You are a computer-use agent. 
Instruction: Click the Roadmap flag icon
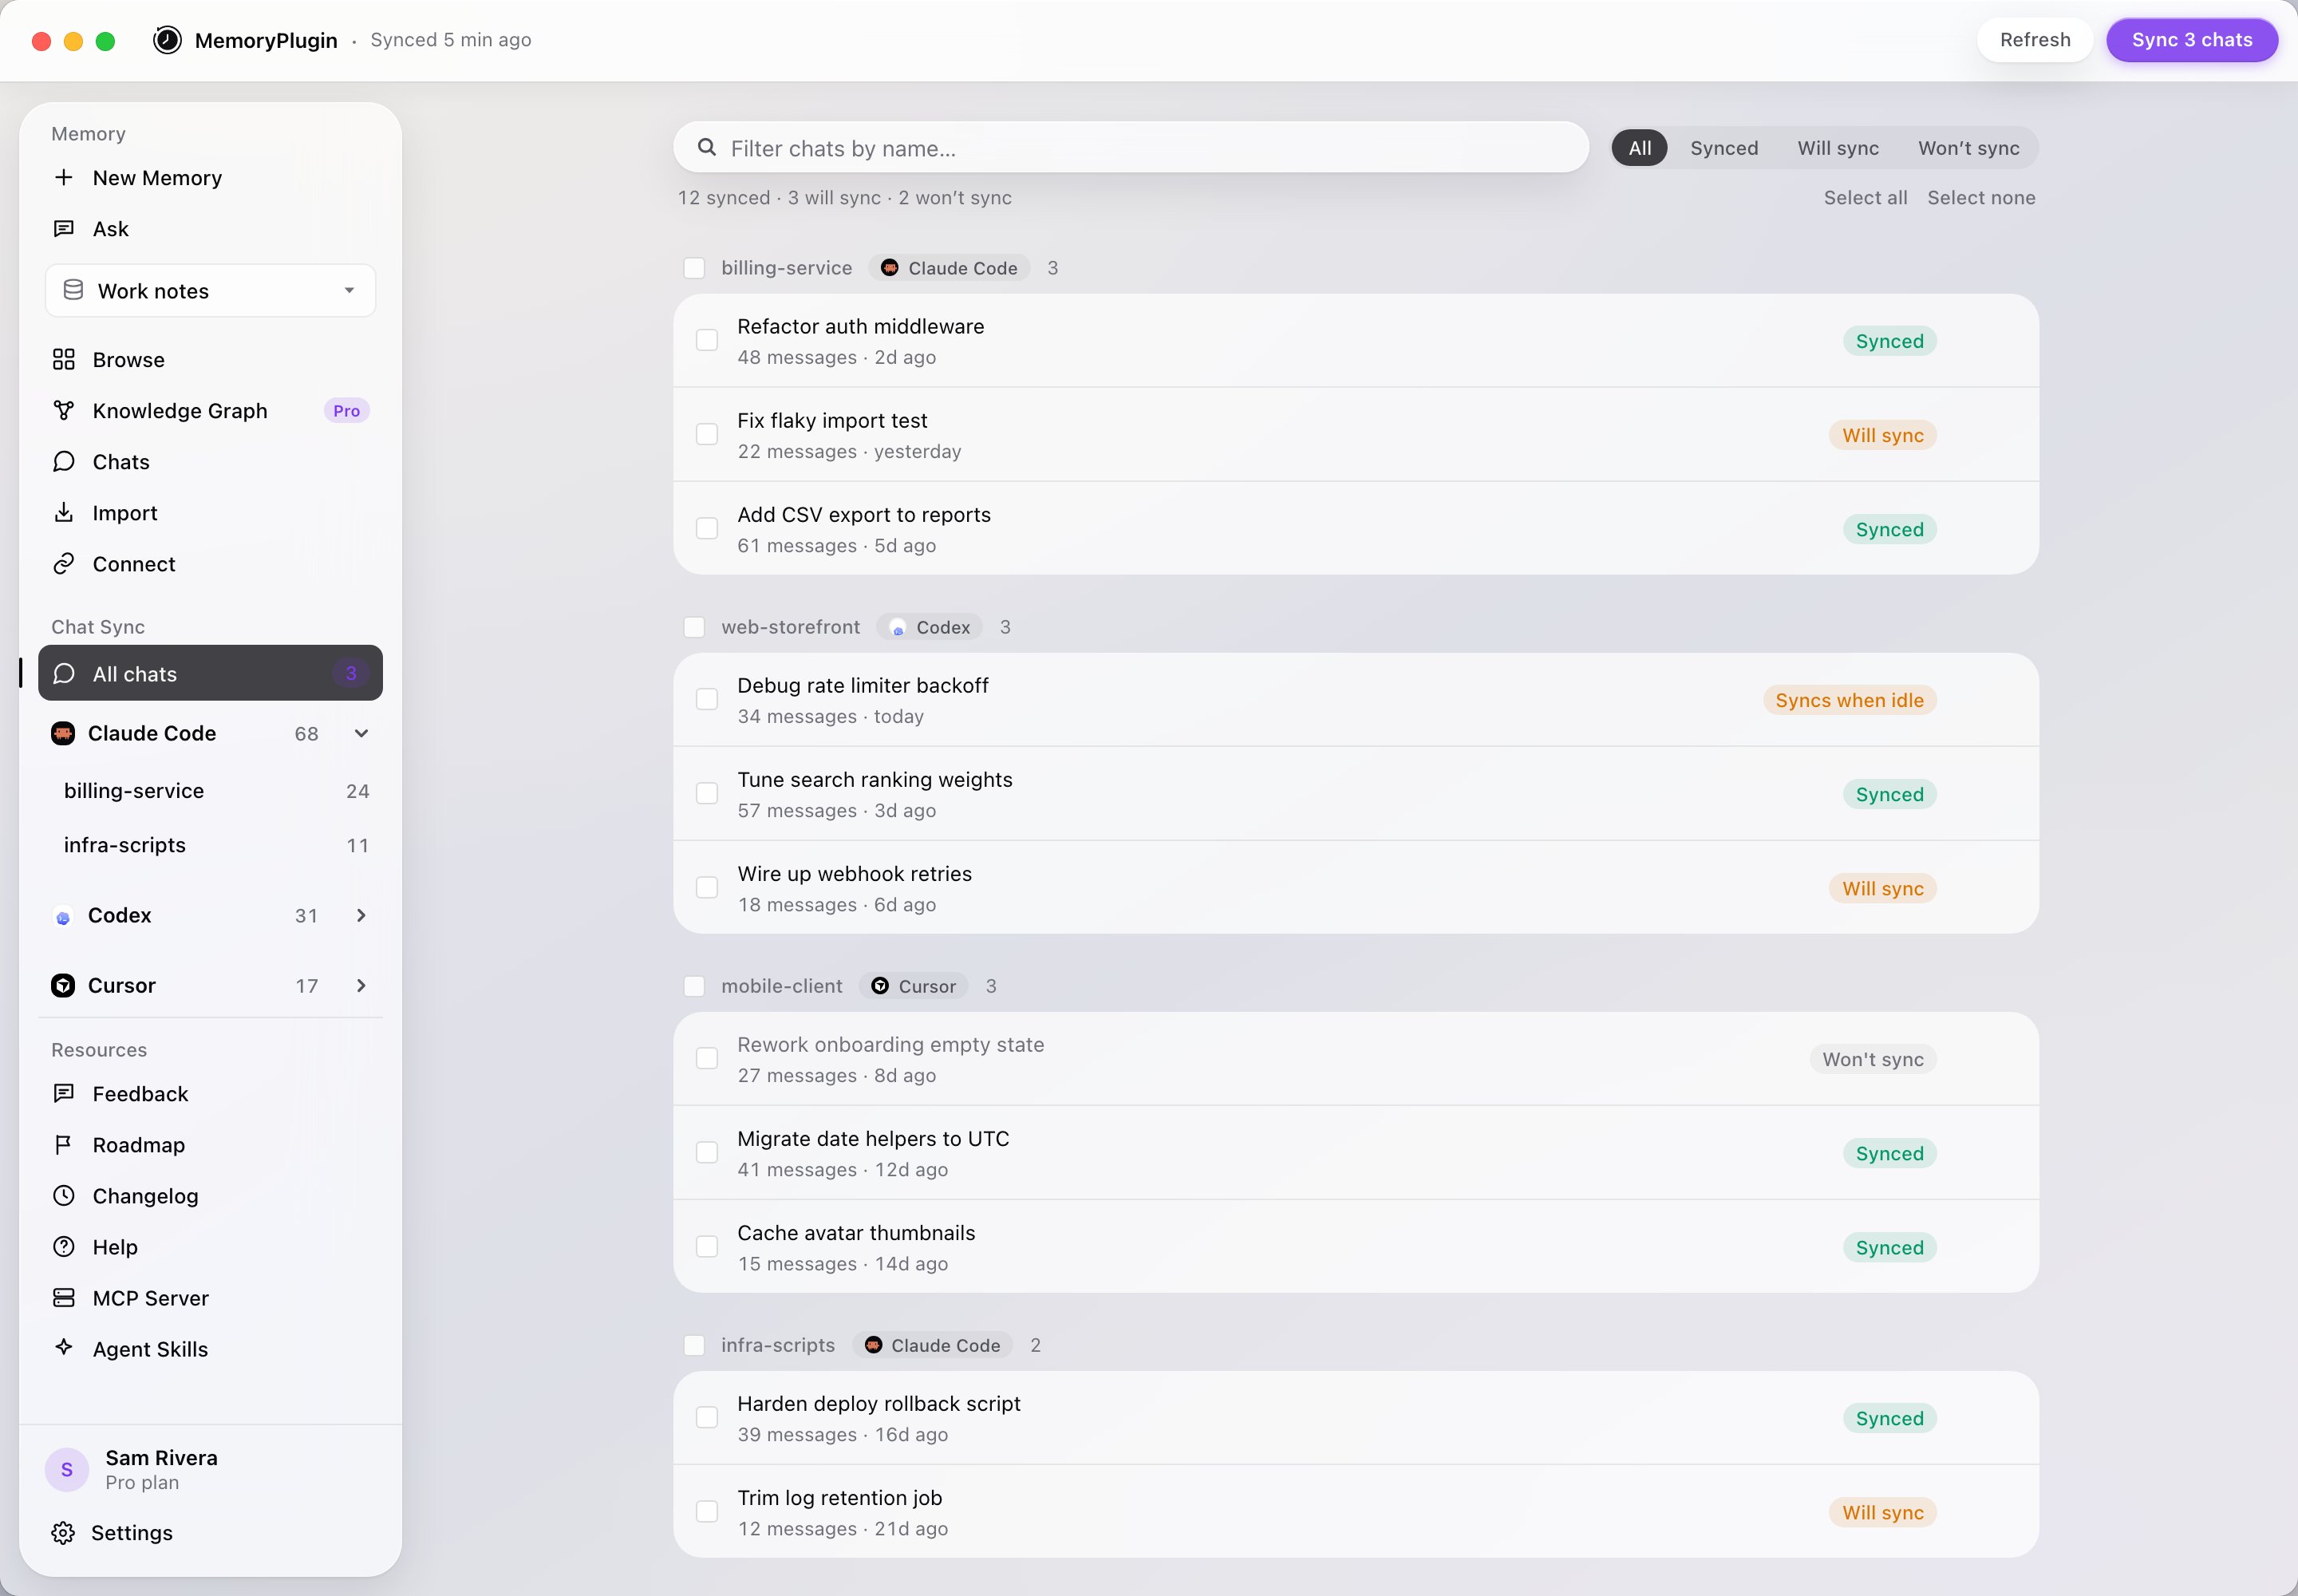click(x=64, y=1144)
